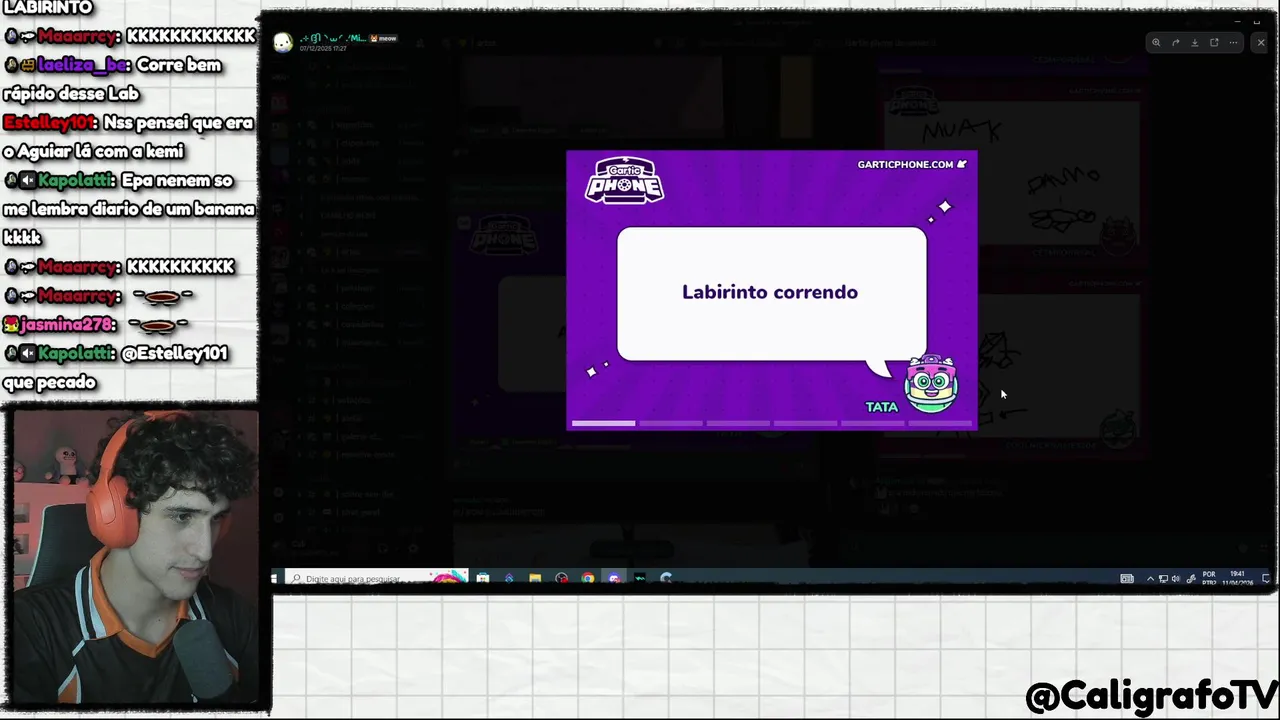
Task: Click username jasmina278 in chat
Action: click(68, 324)
